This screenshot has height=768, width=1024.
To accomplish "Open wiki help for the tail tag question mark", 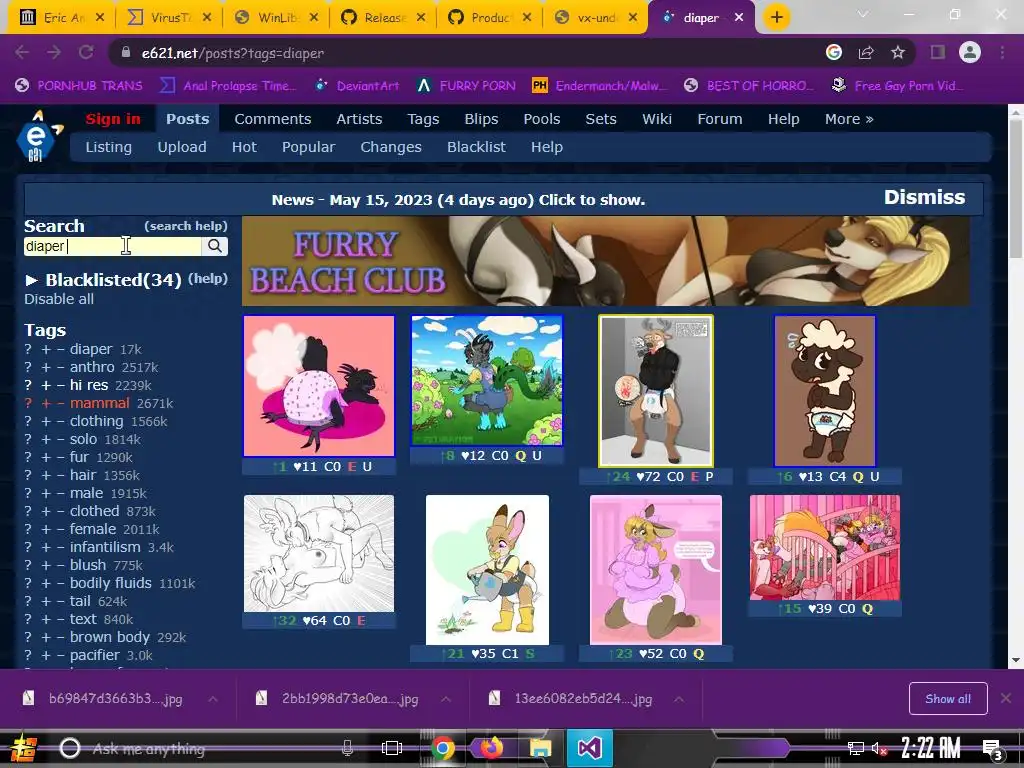I will coord(28,601).
